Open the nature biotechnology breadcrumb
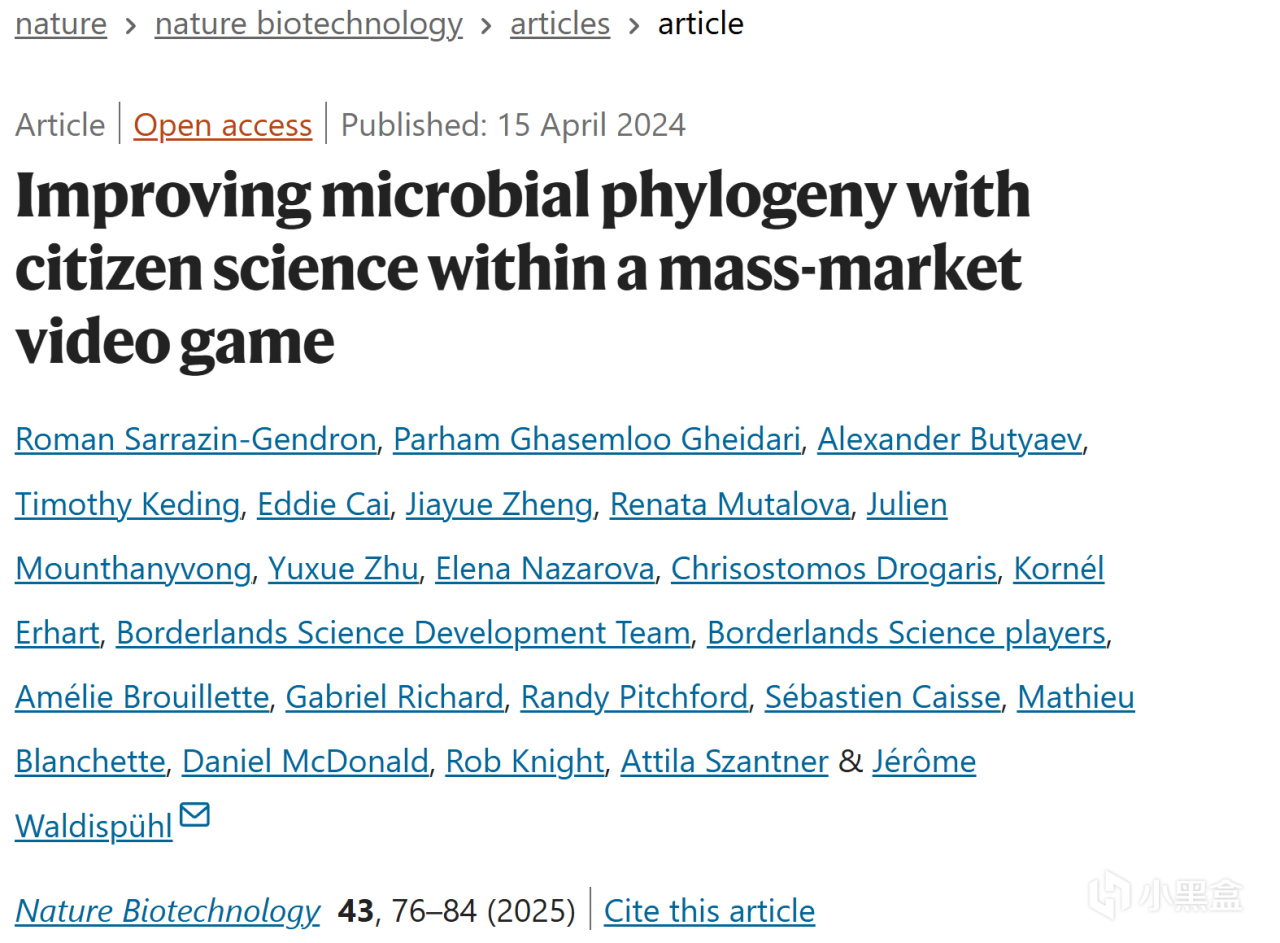This screenshot has width=1280, height=943. 308,24
